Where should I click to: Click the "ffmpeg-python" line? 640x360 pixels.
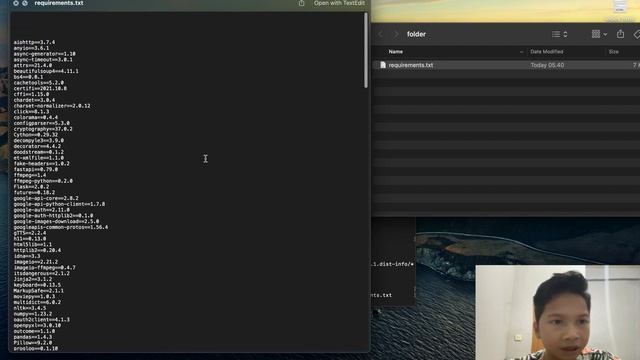(x=43, y=181)
